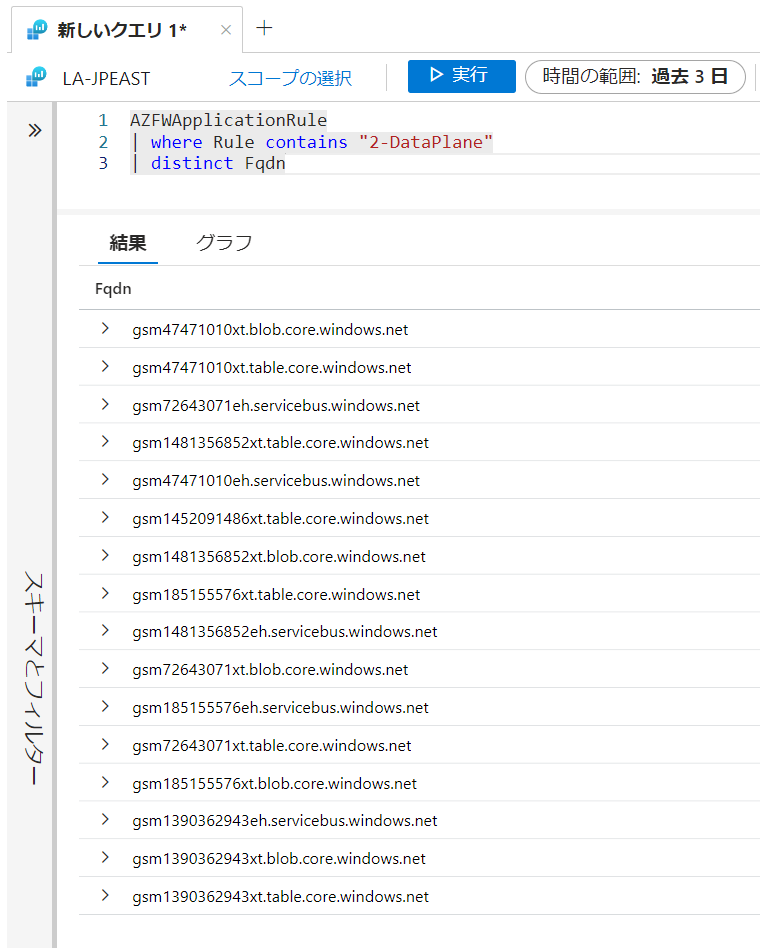Switch to the グラフ tab

click(x=224, y=243)
